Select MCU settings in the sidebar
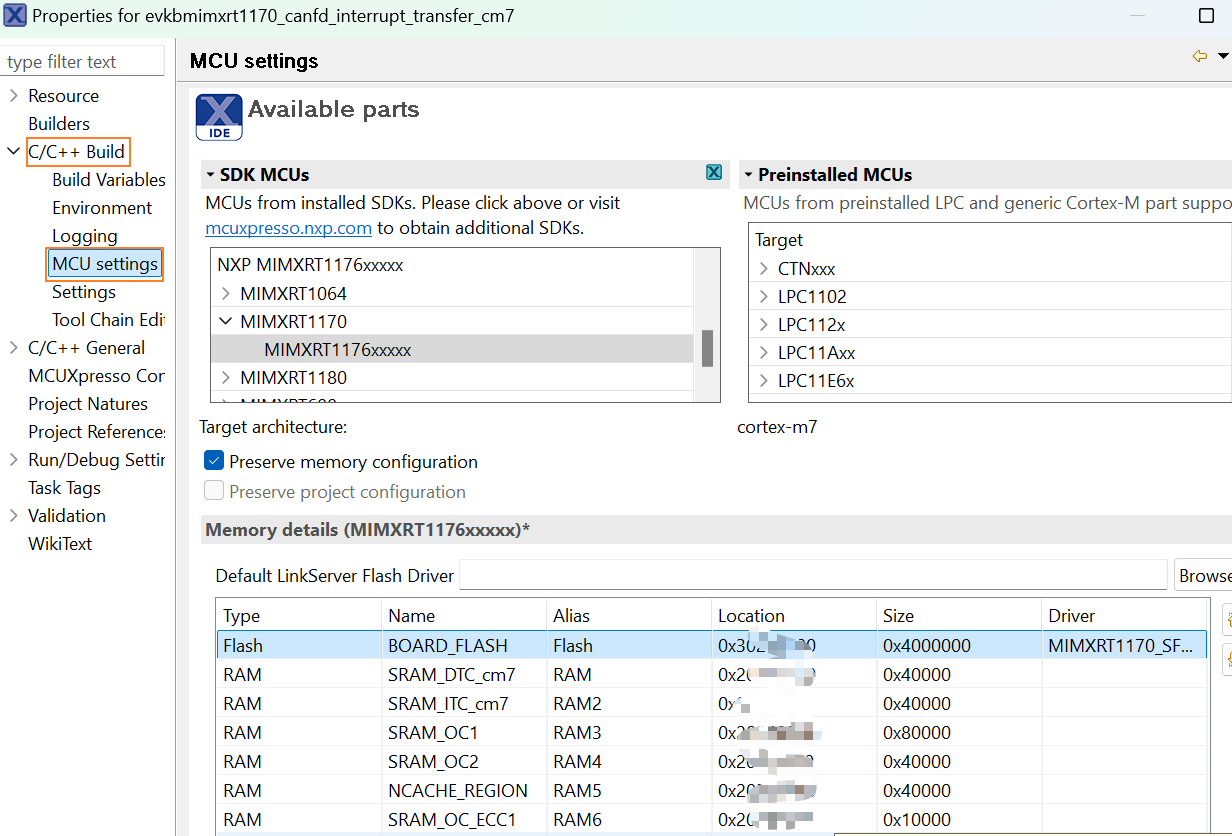 pyautogui.click(x=105, y=264)
